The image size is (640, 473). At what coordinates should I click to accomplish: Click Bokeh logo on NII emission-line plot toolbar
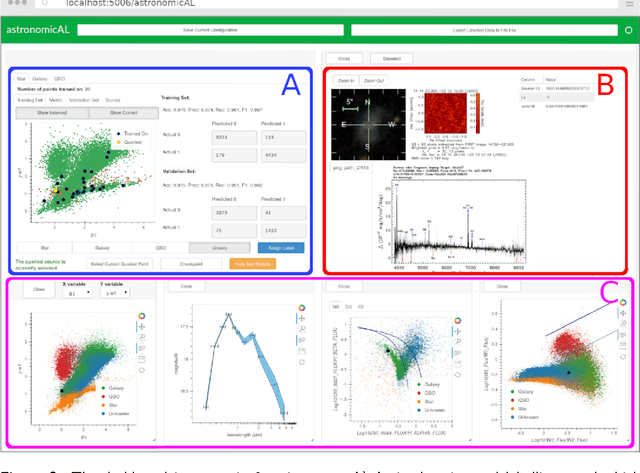(458, 320)
